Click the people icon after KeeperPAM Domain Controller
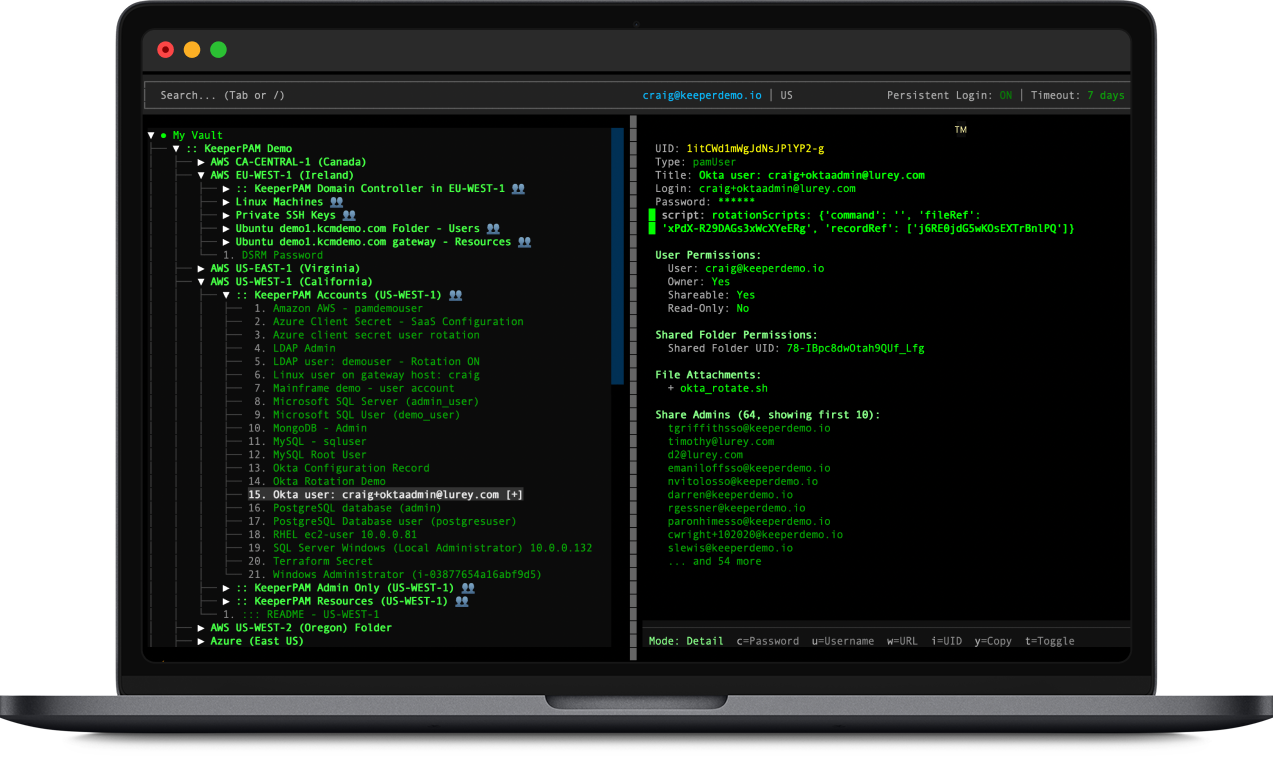The height and width of the screenshot is (757, 1273). (517, 189)
